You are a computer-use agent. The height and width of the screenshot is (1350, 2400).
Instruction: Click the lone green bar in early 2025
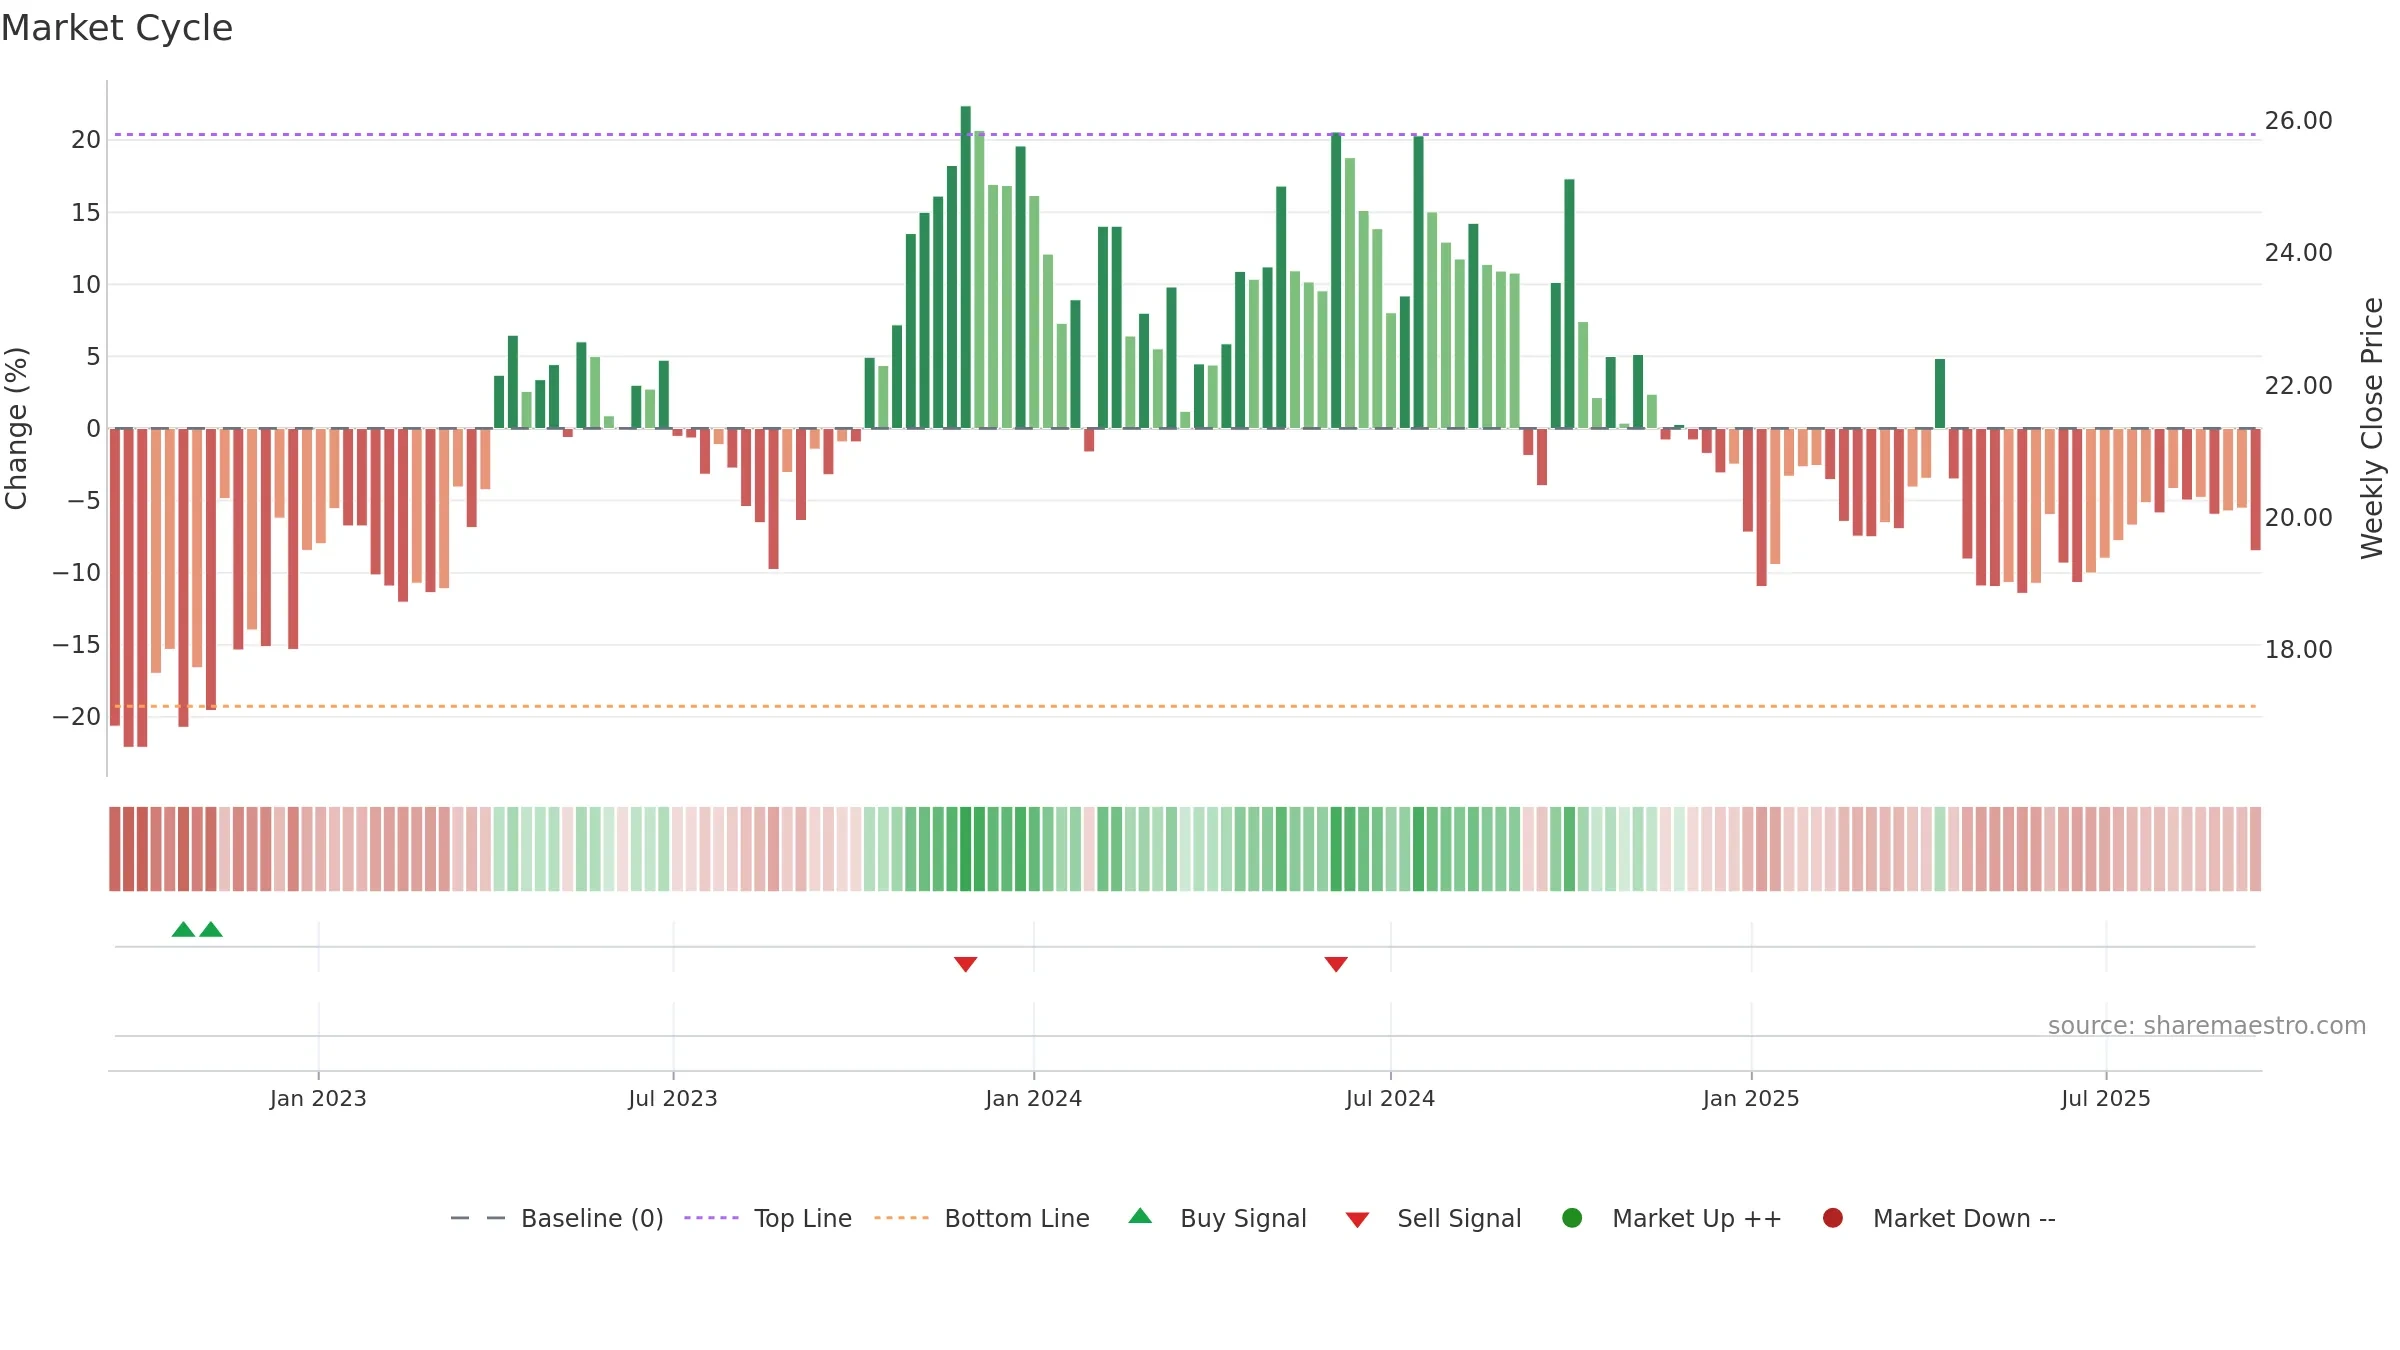pos(1940,393)
